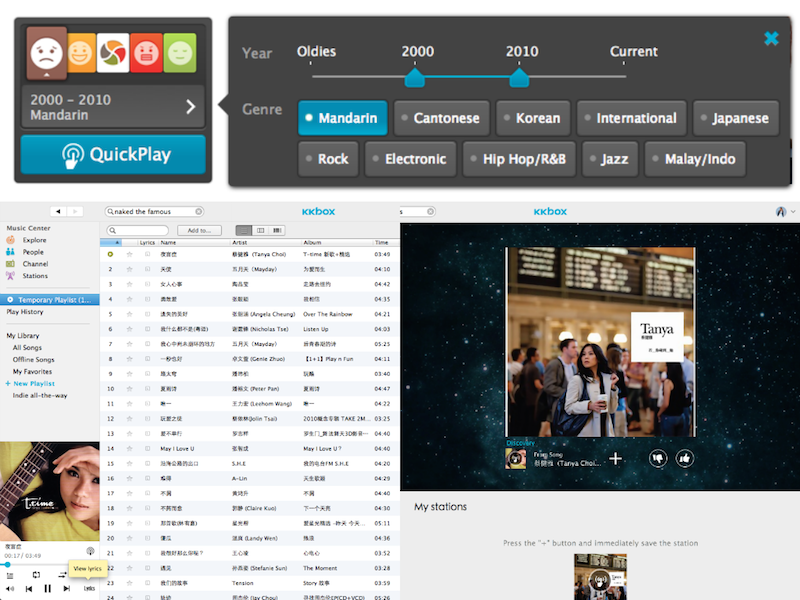Sort by track number column header
Viewport: 800px width, 600px height.
(x=111, y=242)
